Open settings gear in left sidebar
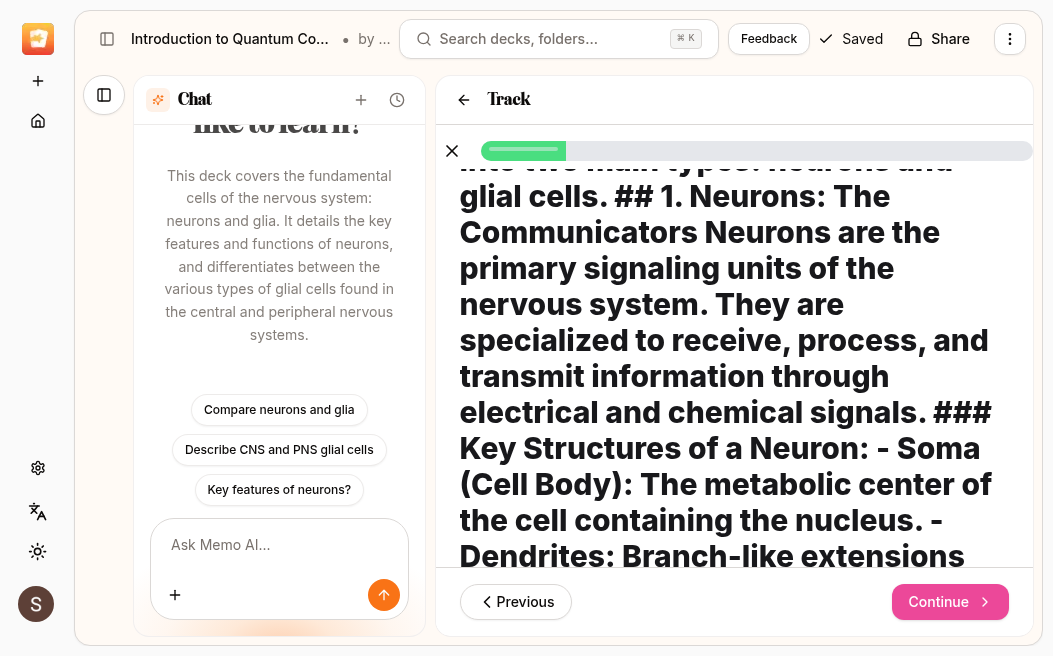Screen dimensions: 1053x656 [x=38, y=468]
